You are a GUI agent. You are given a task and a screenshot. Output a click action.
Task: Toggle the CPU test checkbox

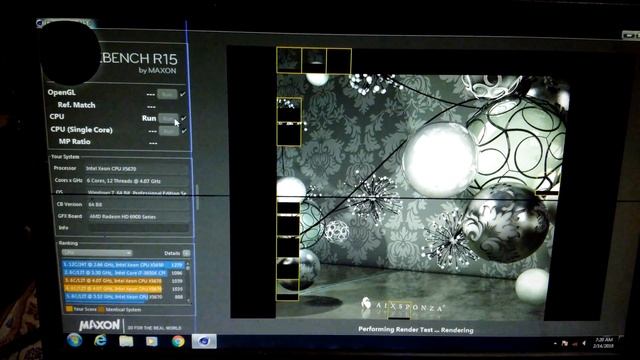click(x=184, y=118)
